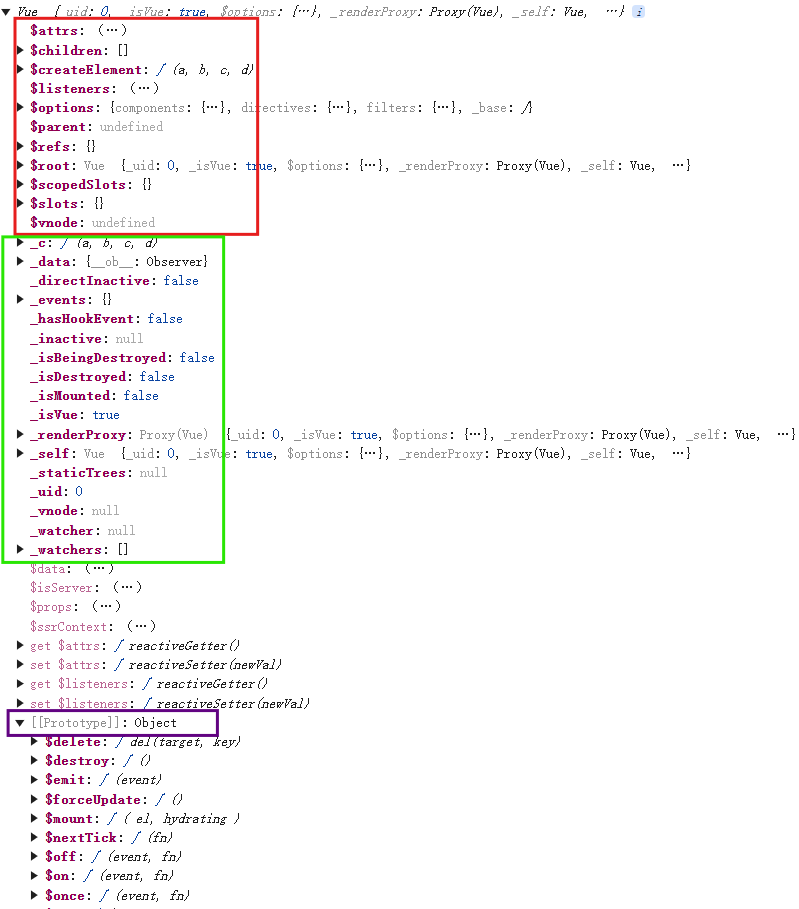Select the _uid: 0 row
The image size is (799, 909).
[56, 492]
